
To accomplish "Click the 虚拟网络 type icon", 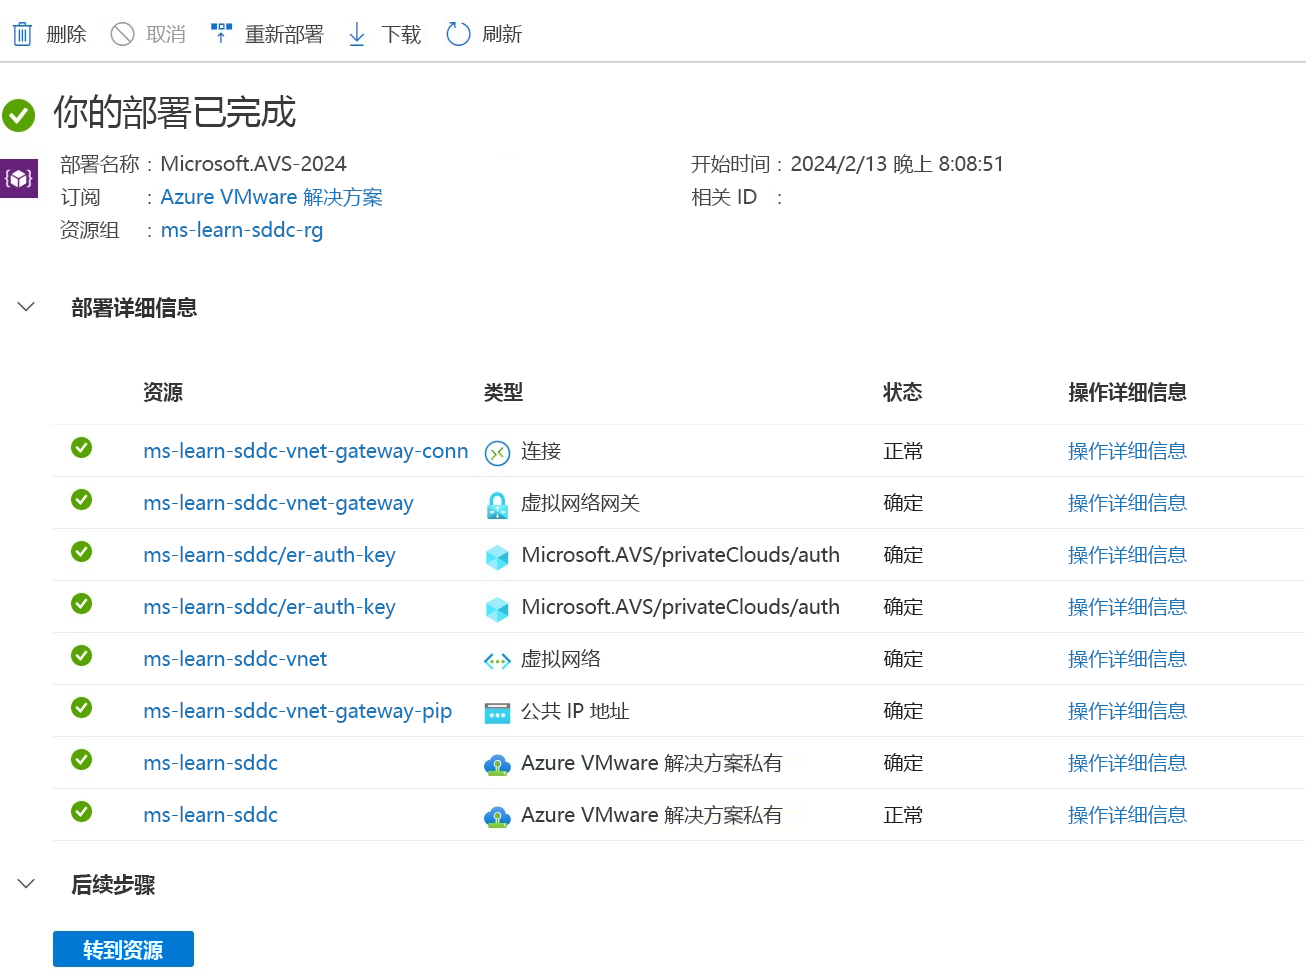I will click(x=497, y=661).
